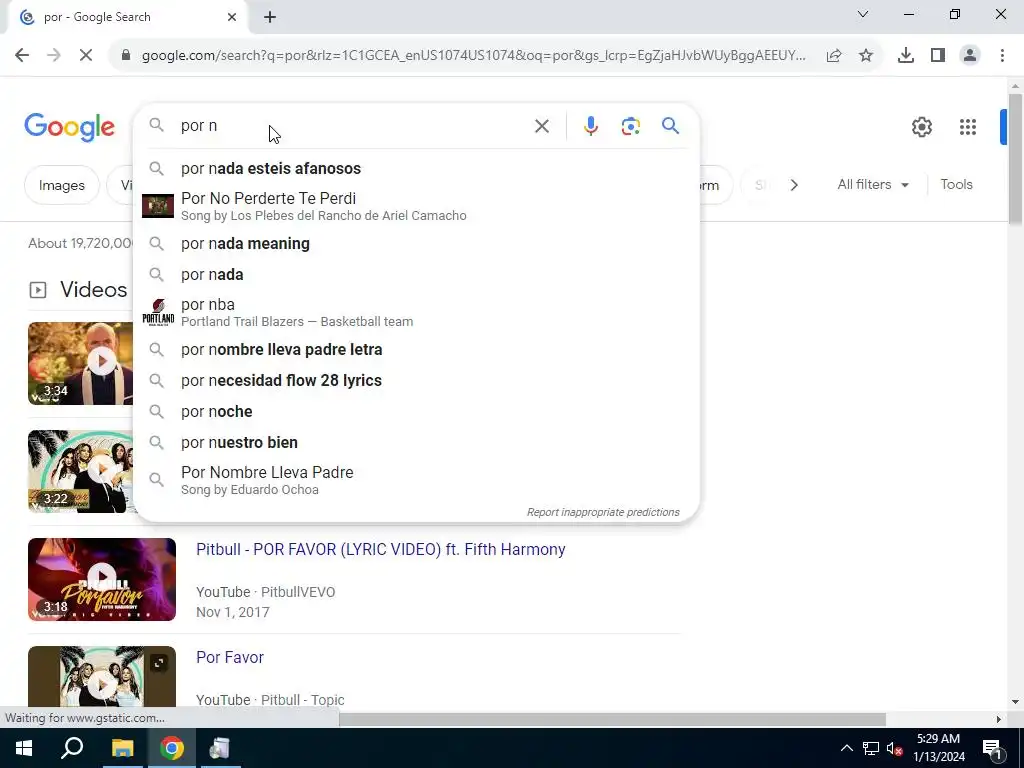
Task: Click inside the search box with 'por n'
Action: pyautogui.click(x=353, y=125)
